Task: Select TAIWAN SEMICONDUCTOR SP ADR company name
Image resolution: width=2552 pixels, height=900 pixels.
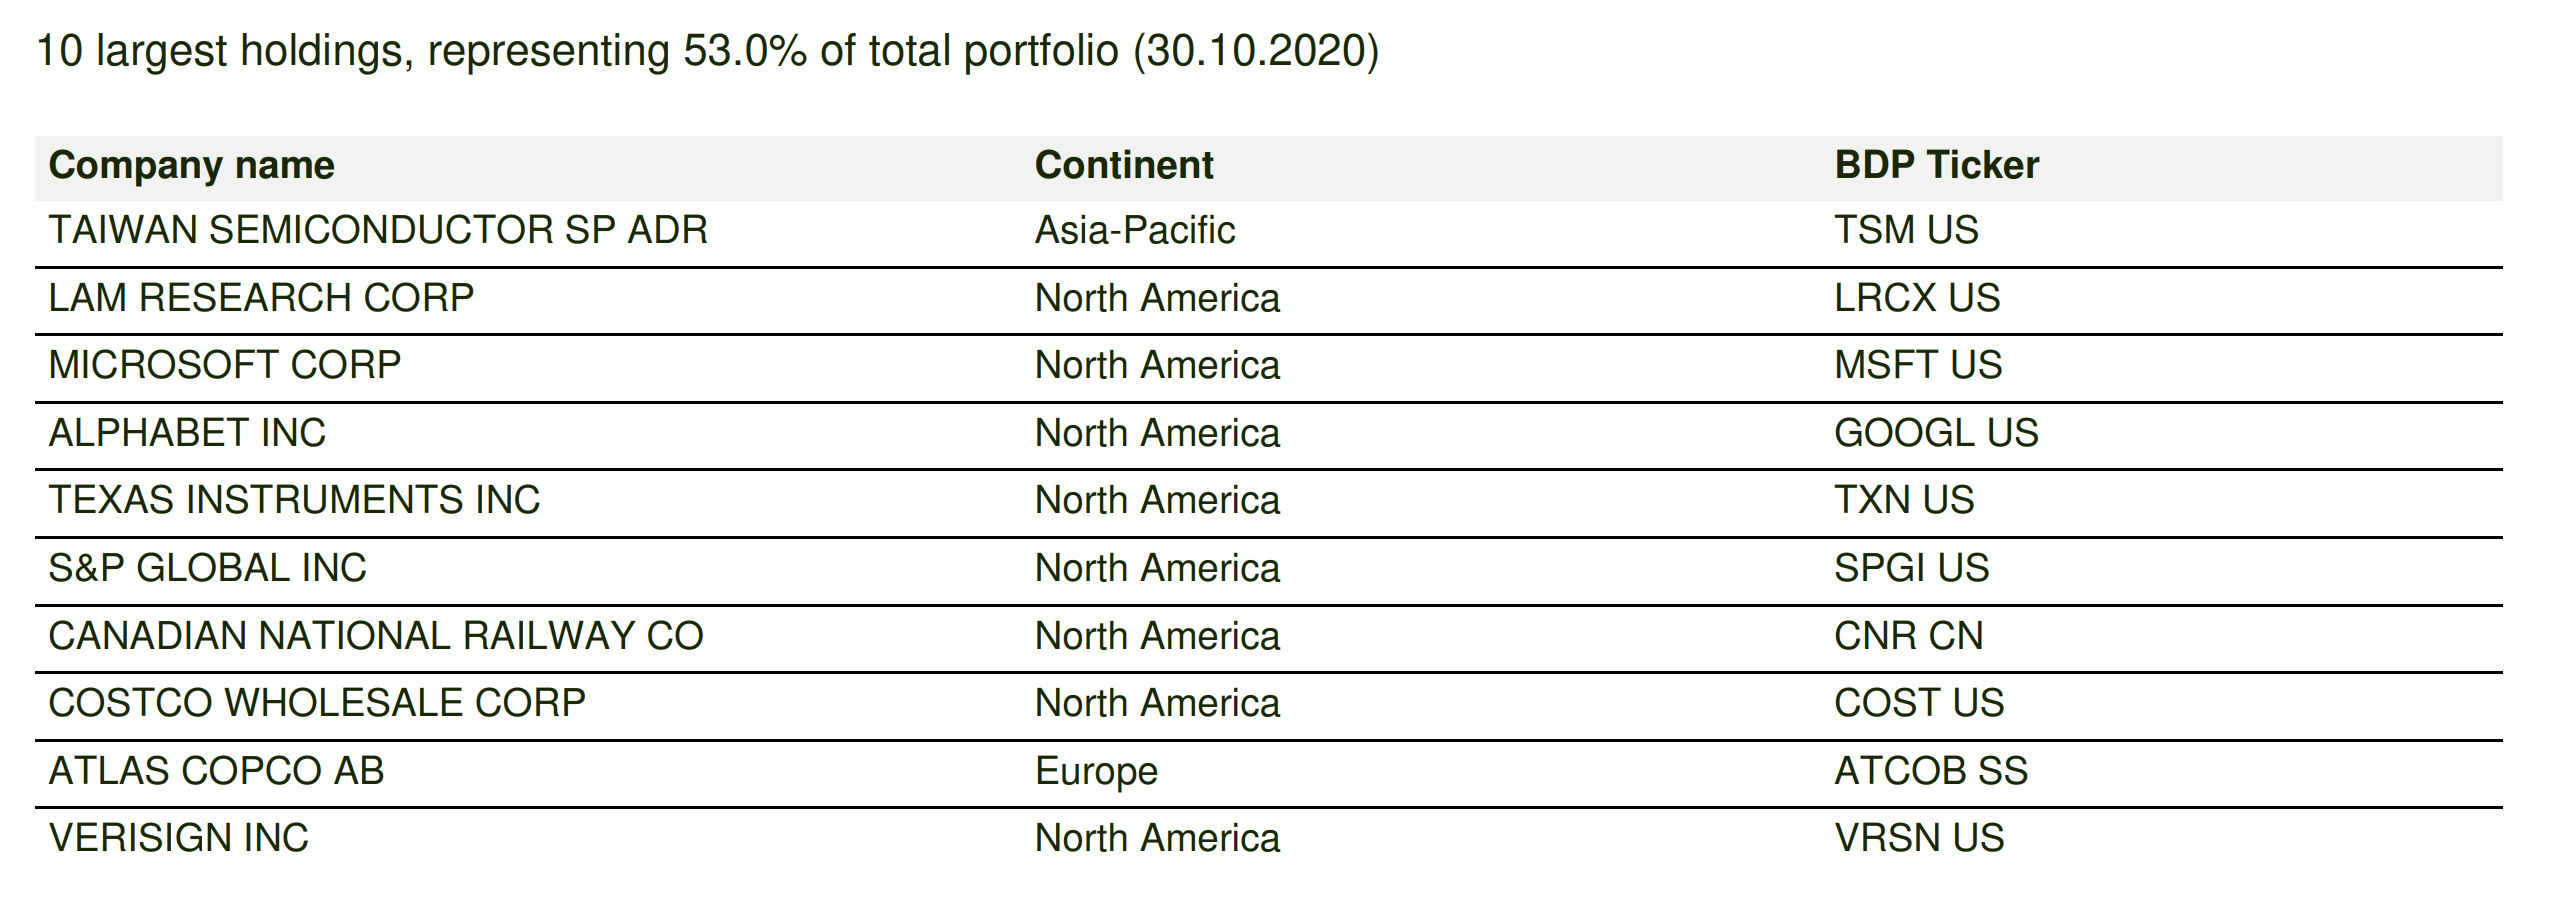Action: (377, 231)
